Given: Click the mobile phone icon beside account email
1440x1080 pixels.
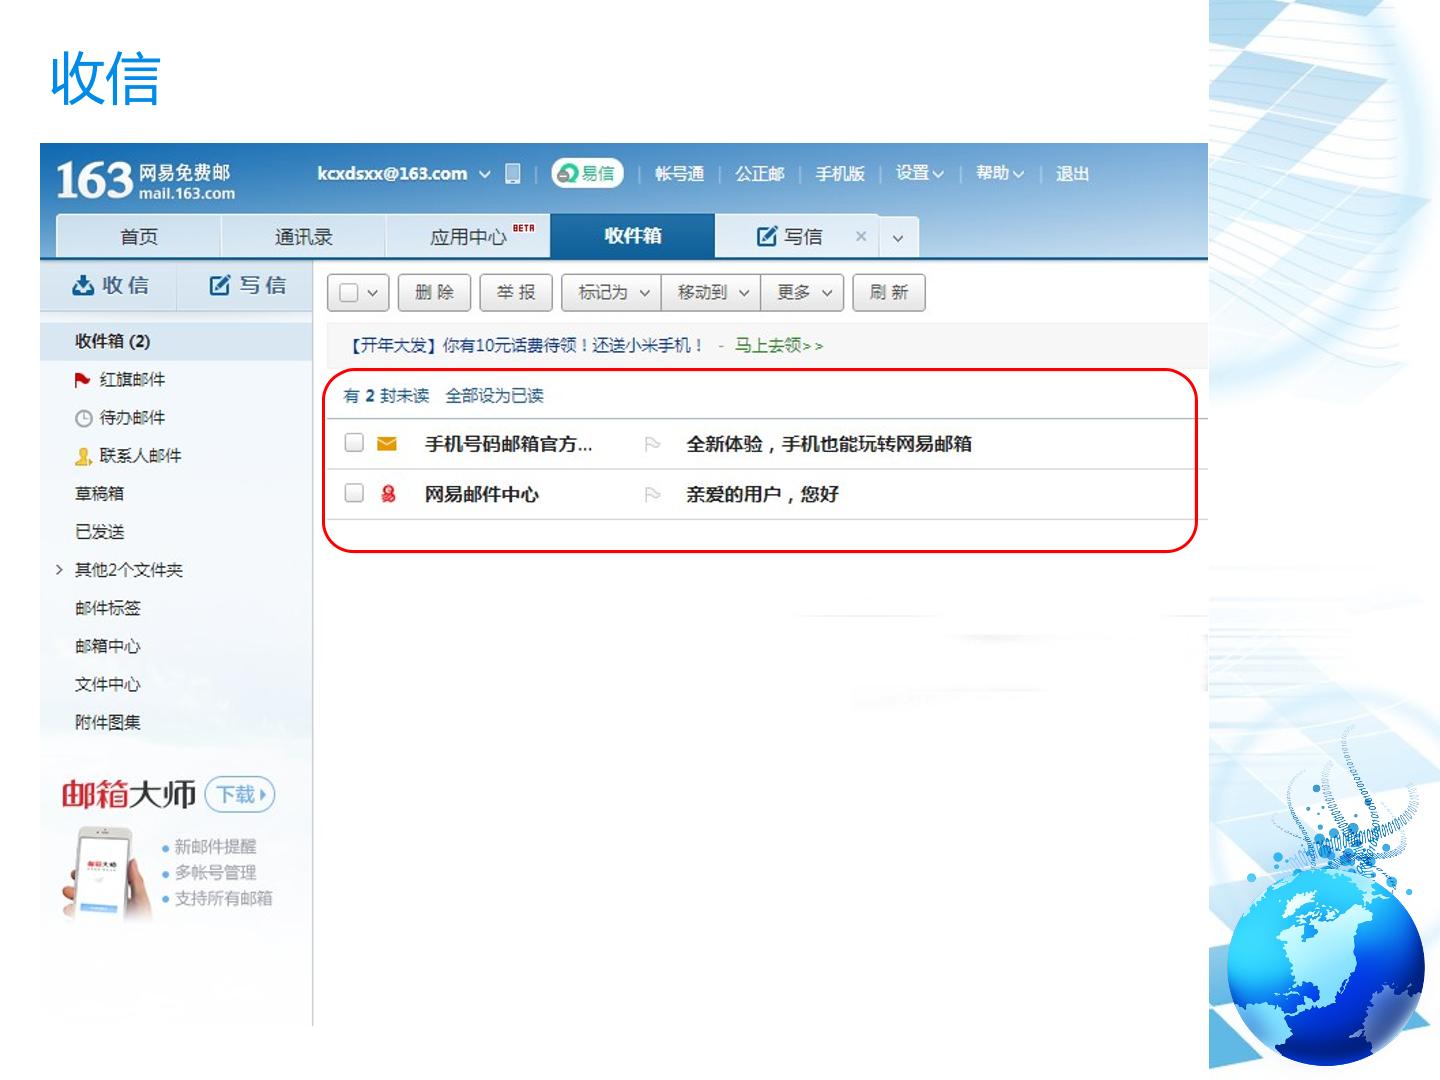Looking at the screenshot, I should (x=512, y=174).
